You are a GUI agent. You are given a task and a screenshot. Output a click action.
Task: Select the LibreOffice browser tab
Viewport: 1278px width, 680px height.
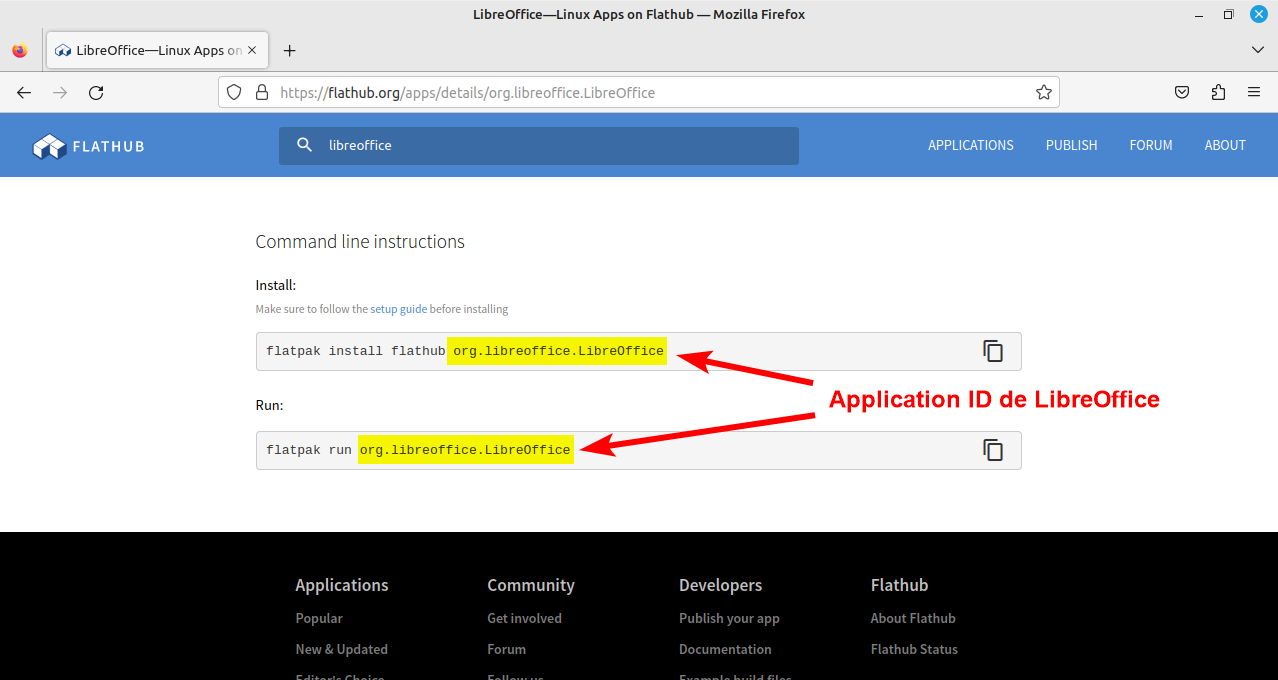click(157, 50)
